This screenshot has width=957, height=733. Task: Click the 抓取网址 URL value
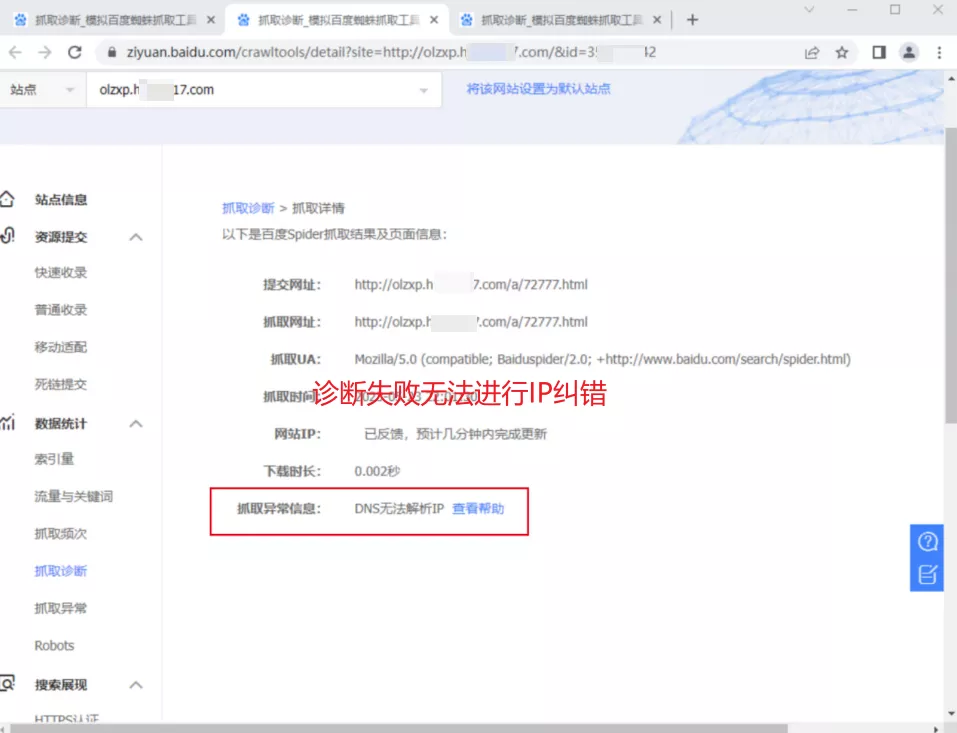(471, 322)
